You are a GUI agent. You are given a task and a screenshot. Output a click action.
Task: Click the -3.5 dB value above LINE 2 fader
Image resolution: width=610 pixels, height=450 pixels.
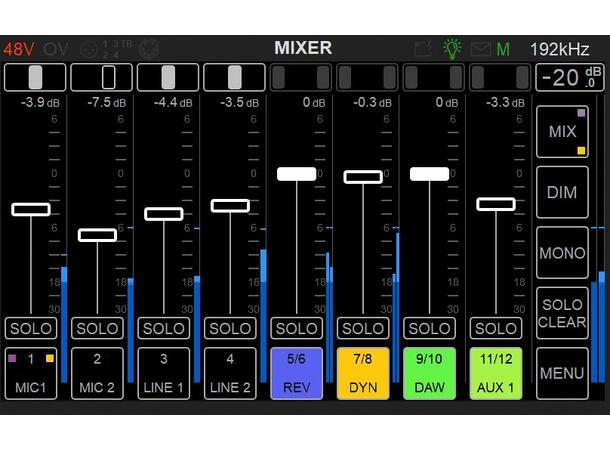pyautogui.click(x=240, y=103)
